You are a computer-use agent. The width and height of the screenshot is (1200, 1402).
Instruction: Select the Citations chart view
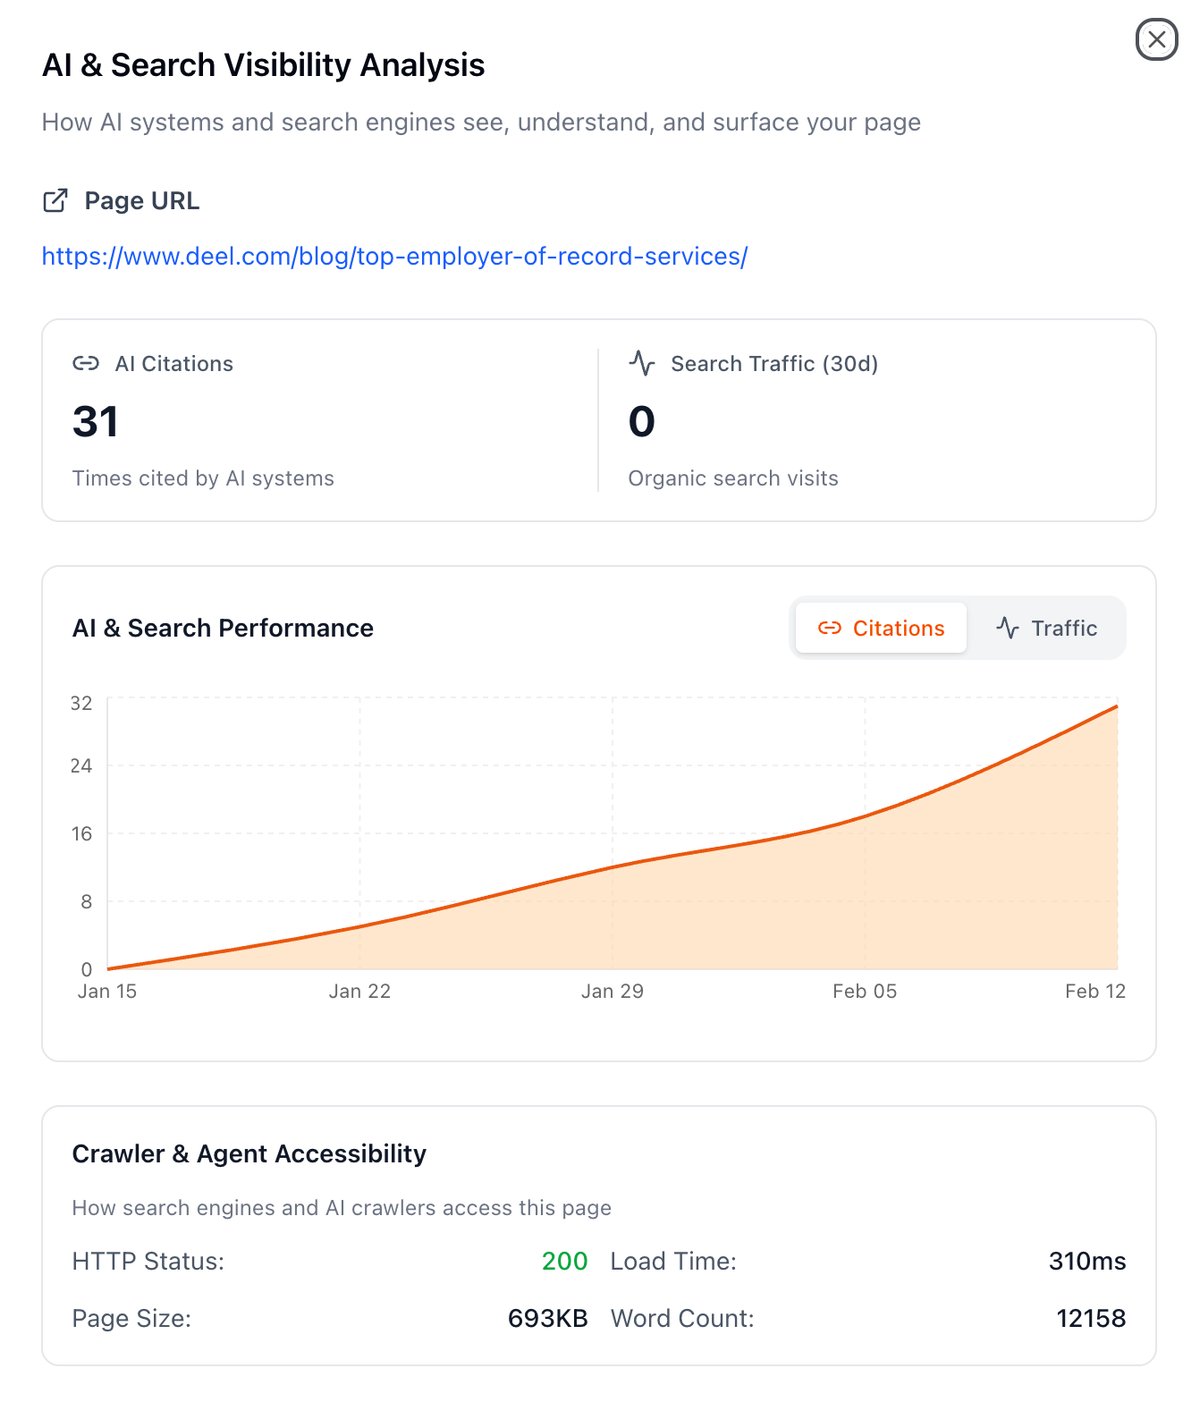coord(880,628)
